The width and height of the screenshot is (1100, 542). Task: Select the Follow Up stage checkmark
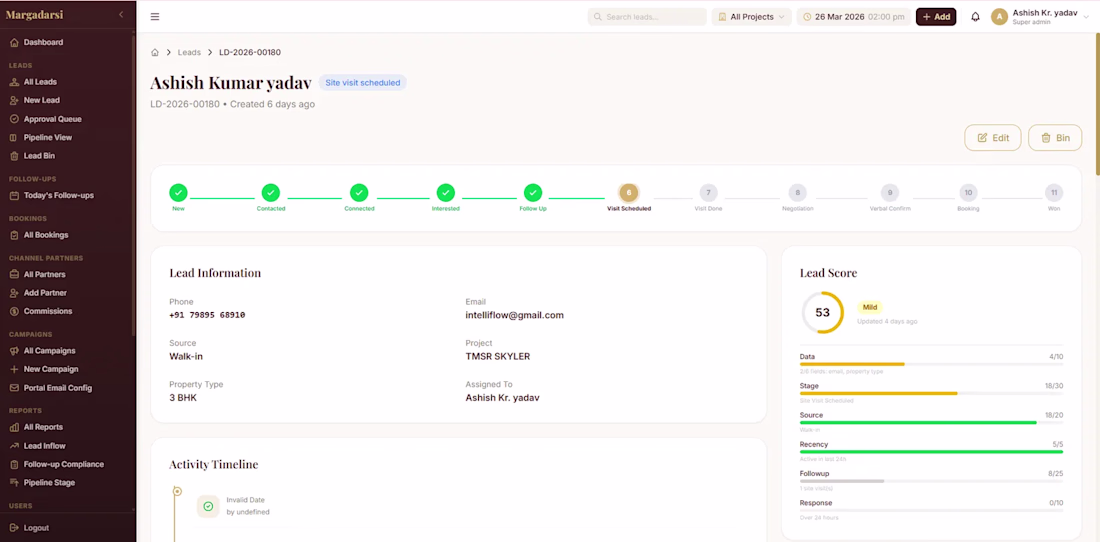[x=533, y=192]
